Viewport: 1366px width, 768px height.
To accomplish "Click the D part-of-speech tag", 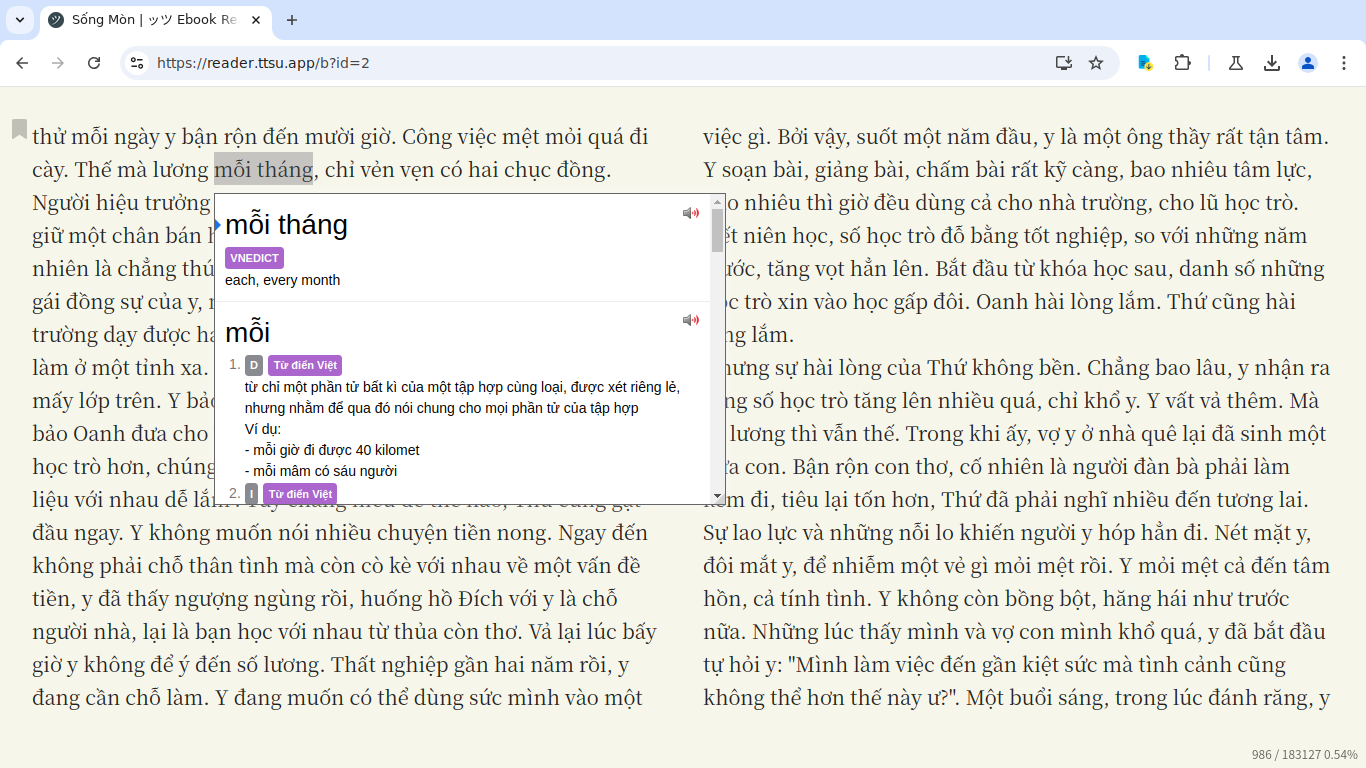I will coord(254,366).
